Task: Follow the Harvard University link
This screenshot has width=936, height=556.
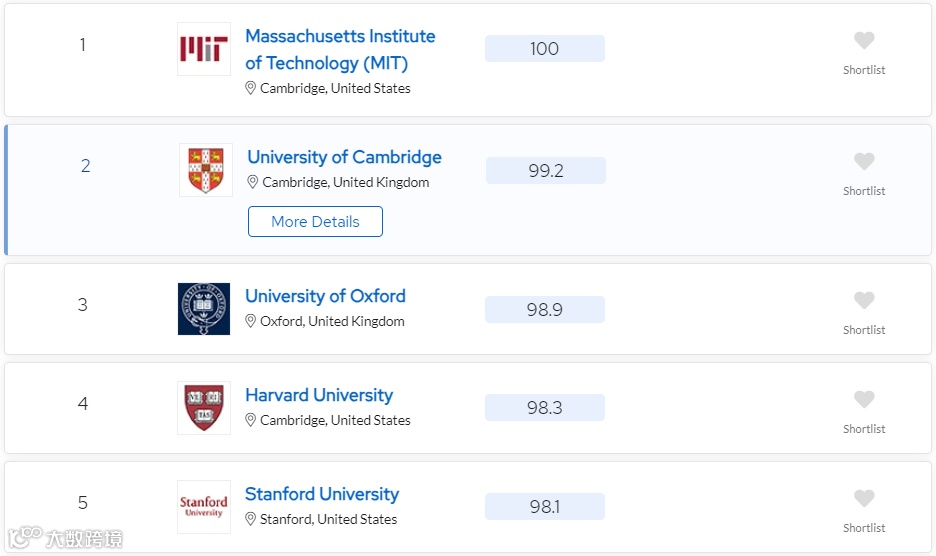Action: (319, 395)
